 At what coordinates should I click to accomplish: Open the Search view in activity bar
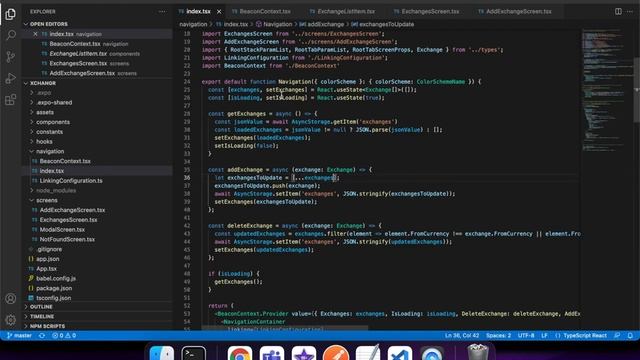(11, 35)
